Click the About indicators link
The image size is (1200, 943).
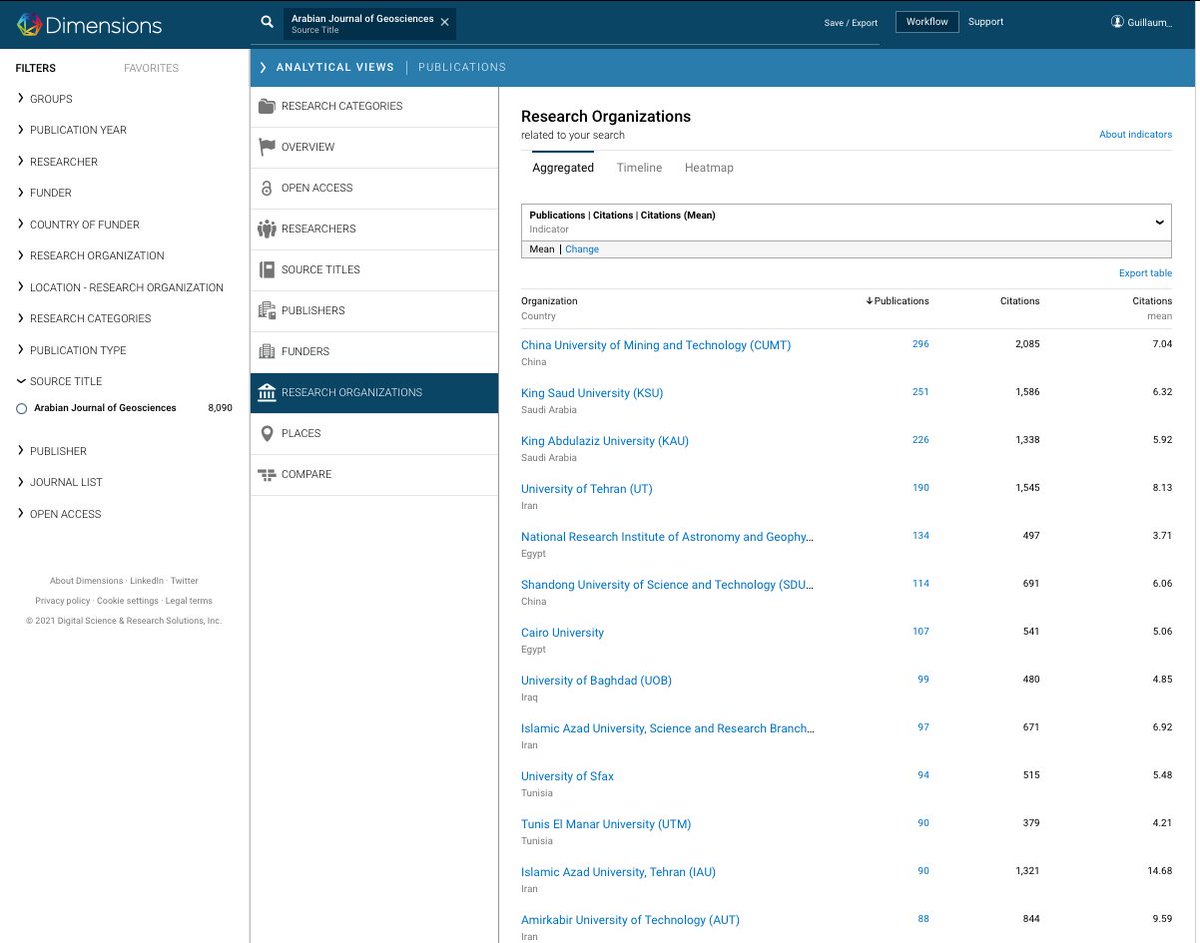tap(1135, 134)
